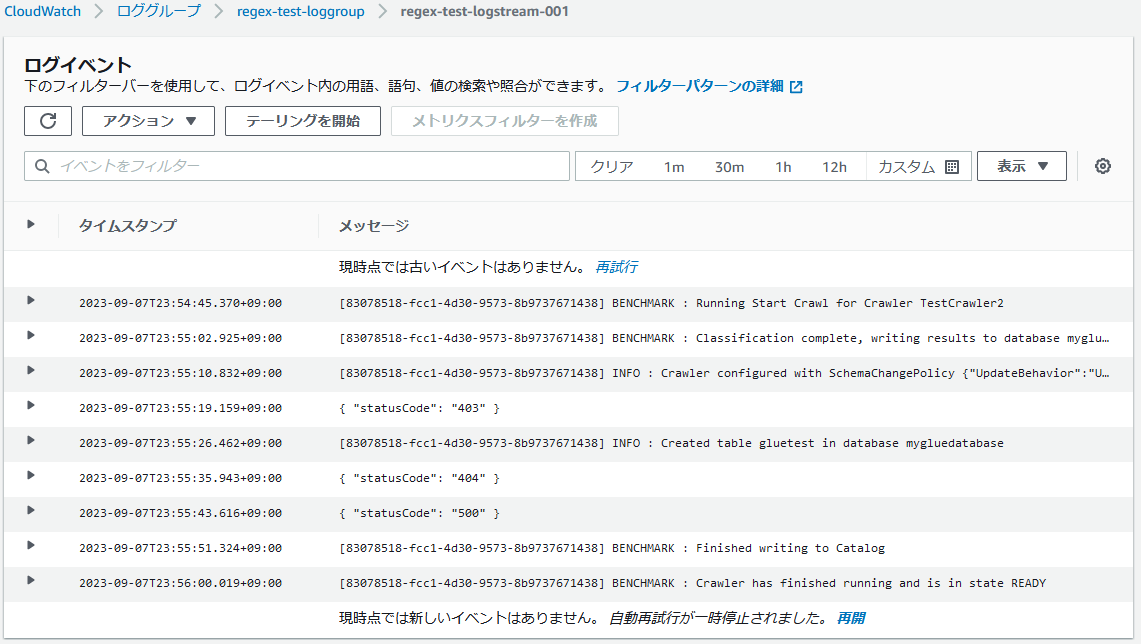Select message Crawler has finished running
The width and height of the screenshot is (1141, 644).
coord(692,583)
